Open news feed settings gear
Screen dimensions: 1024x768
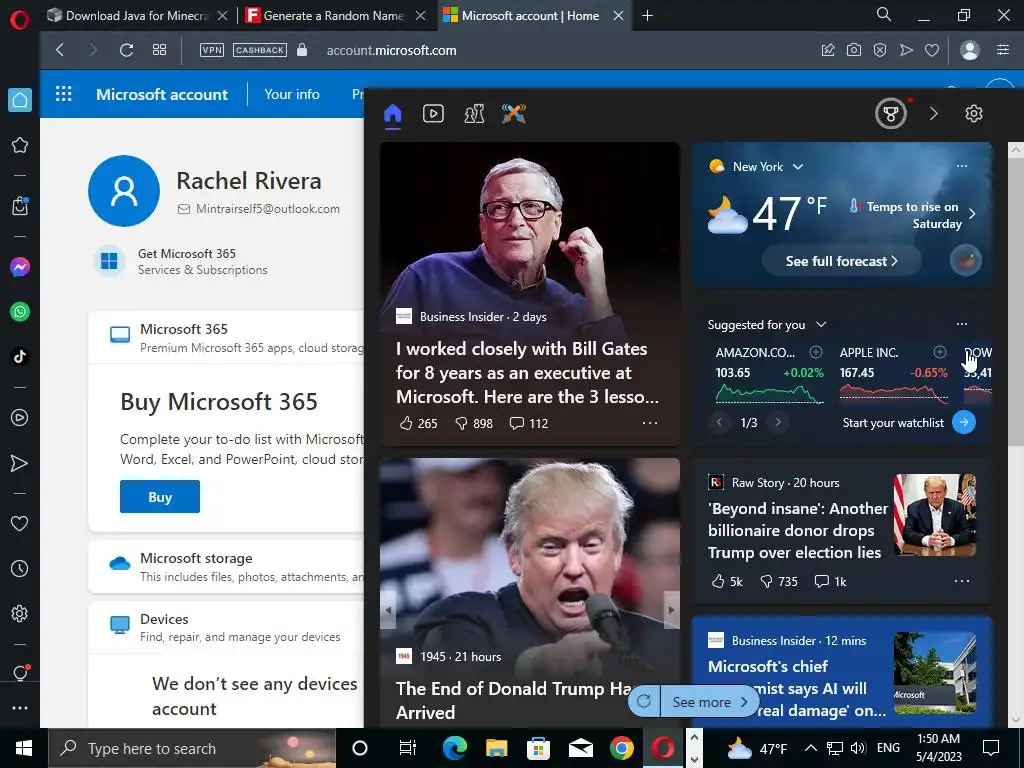(x=974, y=114)
